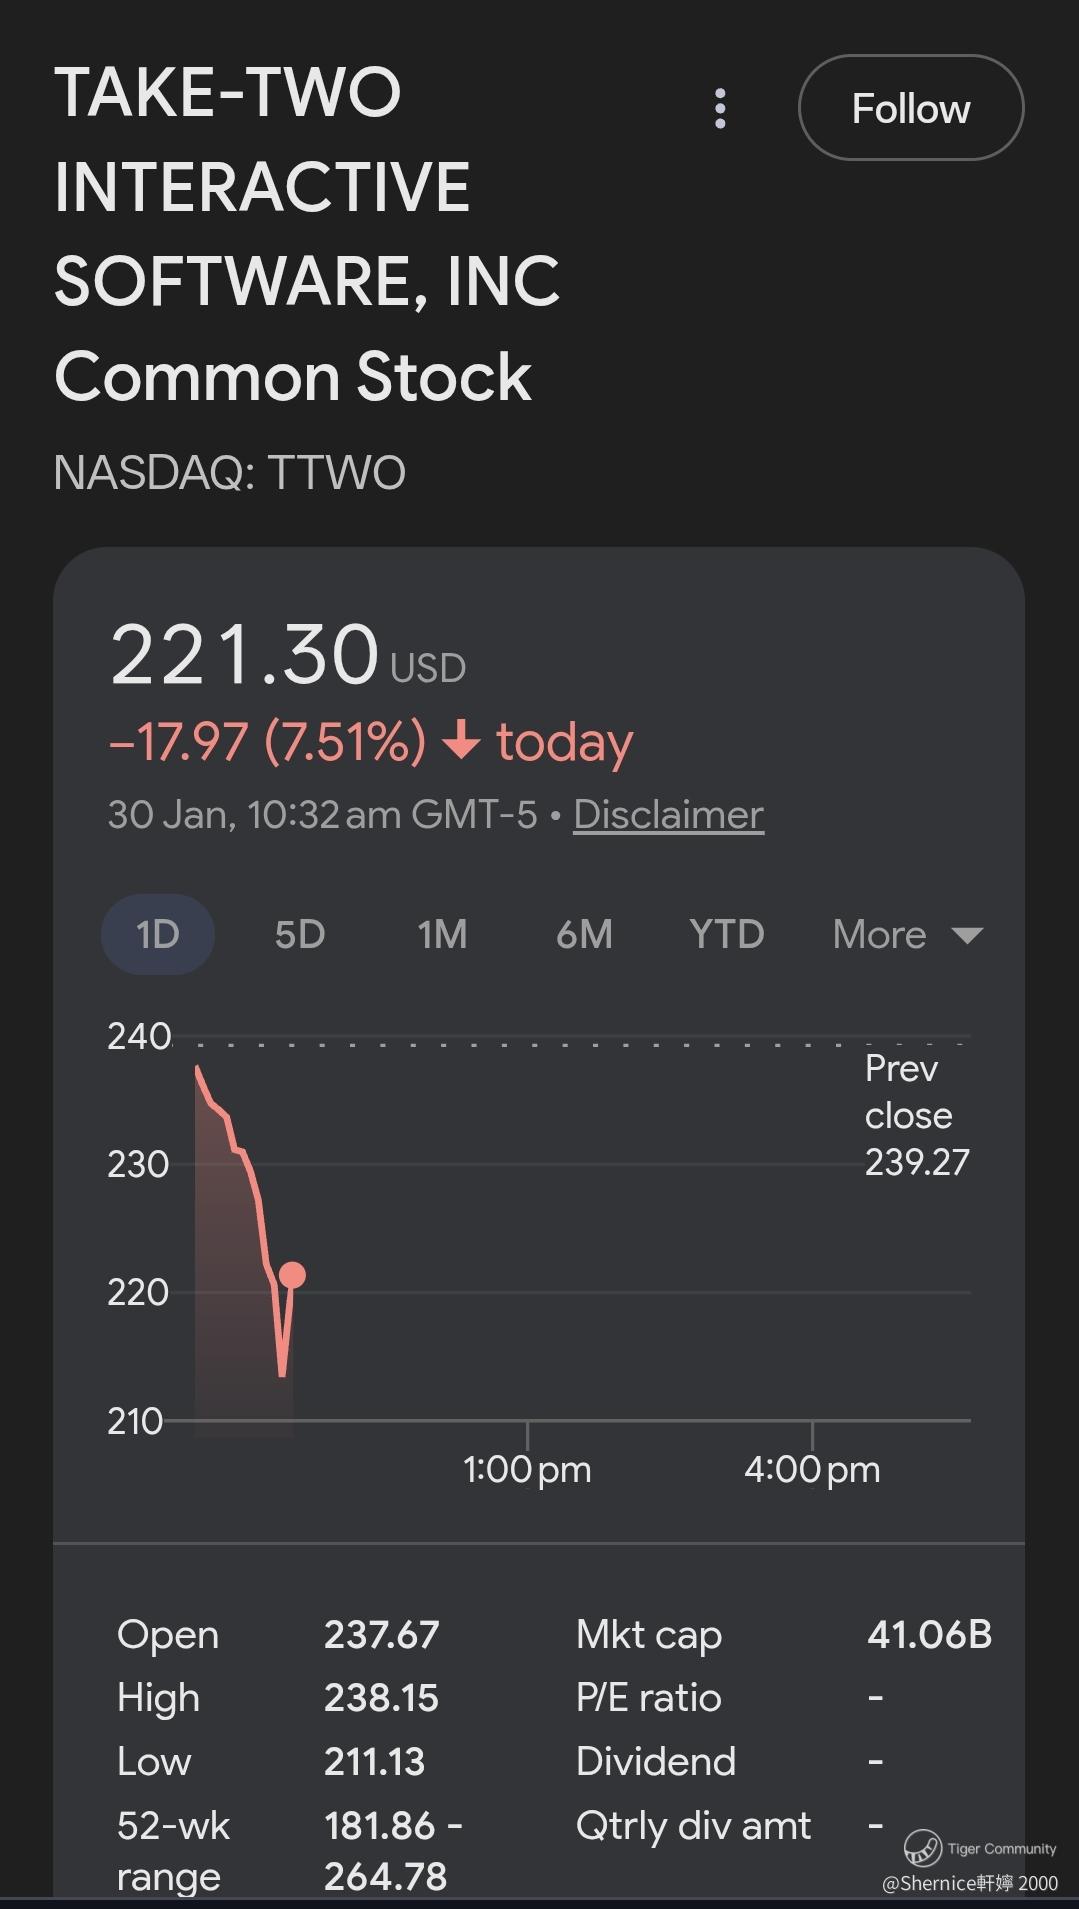Click the Prev close 239.27 label
1079x1909 pixels.
916,1115
